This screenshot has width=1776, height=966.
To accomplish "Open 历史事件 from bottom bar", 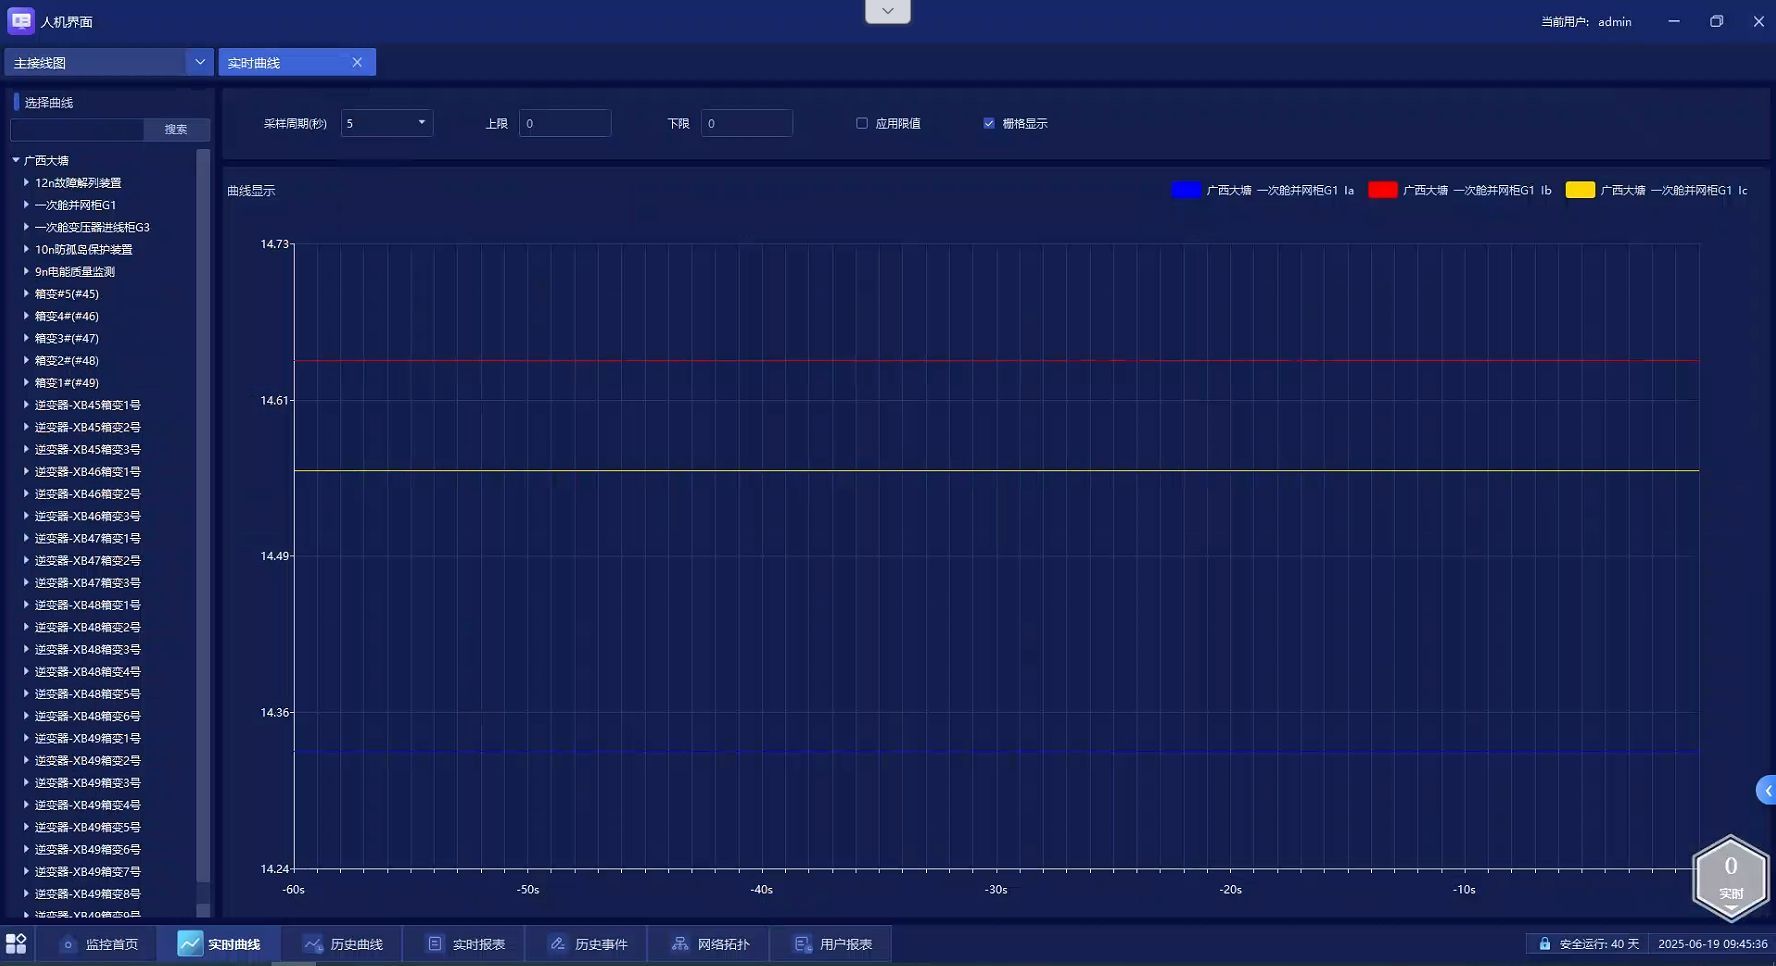I will (x=588, y=944).
